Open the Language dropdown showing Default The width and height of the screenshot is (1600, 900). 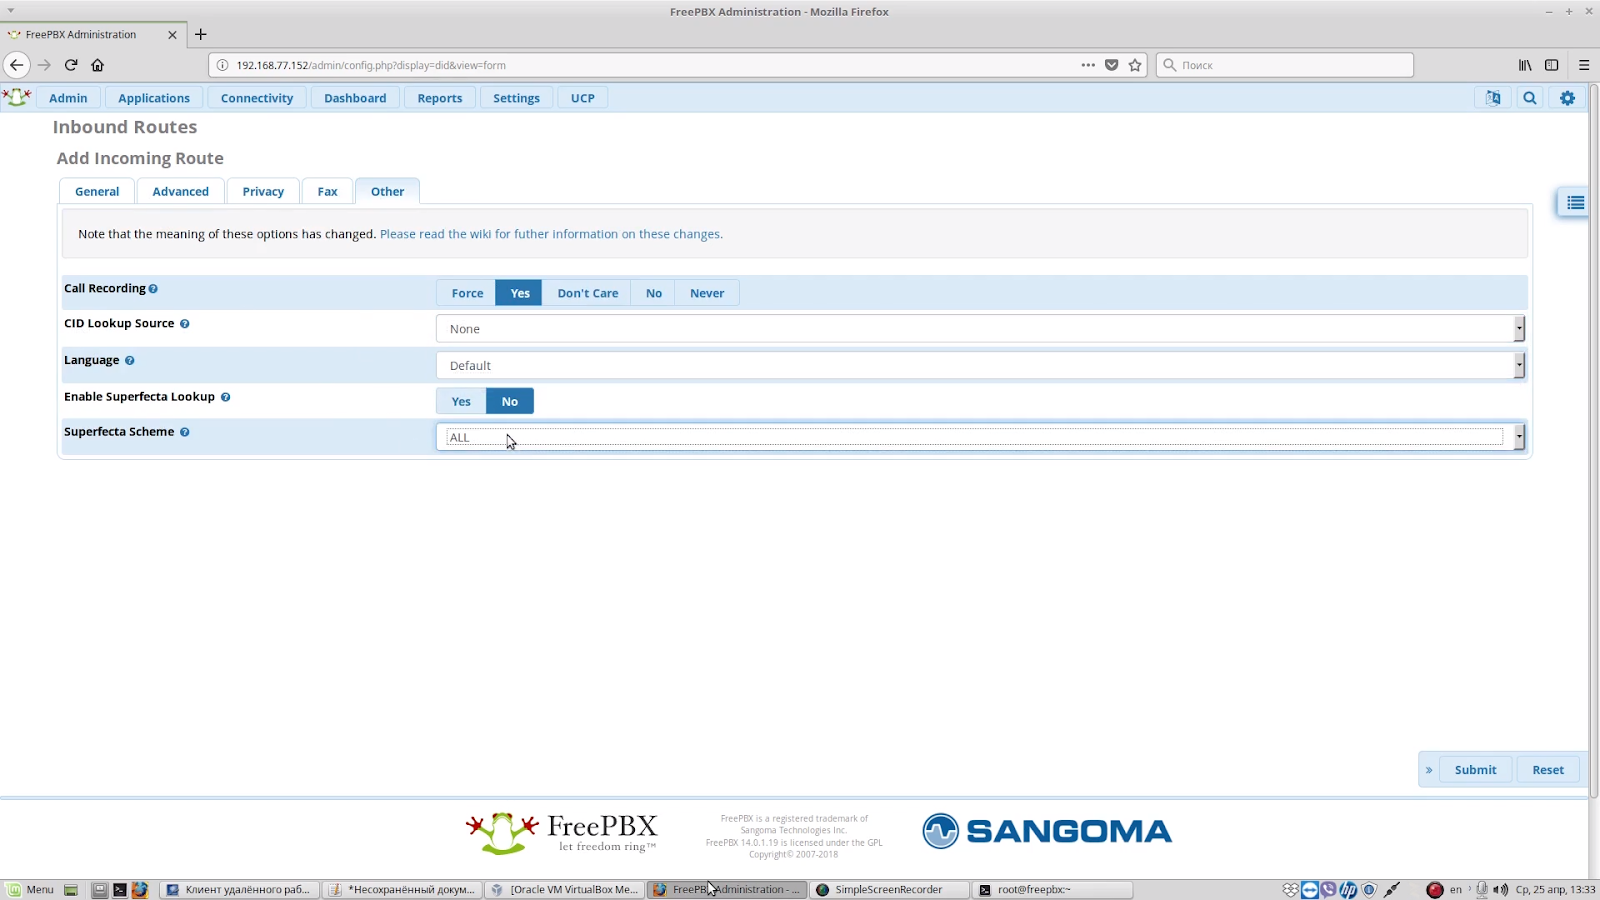pos(978,365)
